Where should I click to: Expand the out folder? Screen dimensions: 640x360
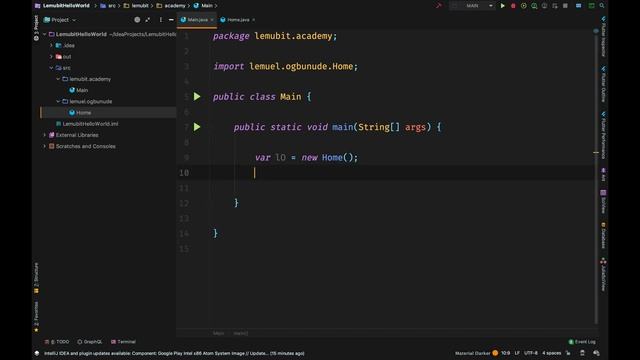(x=51, y=57)
